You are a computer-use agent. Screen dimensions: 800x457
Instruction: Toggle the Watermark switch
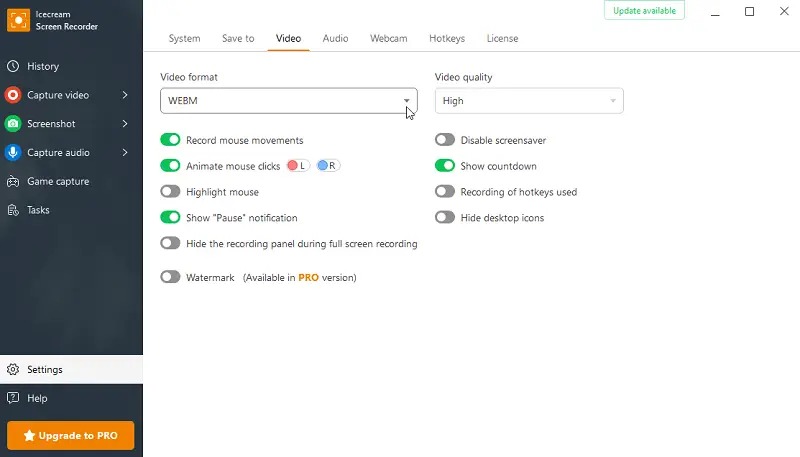pos(170,277)
